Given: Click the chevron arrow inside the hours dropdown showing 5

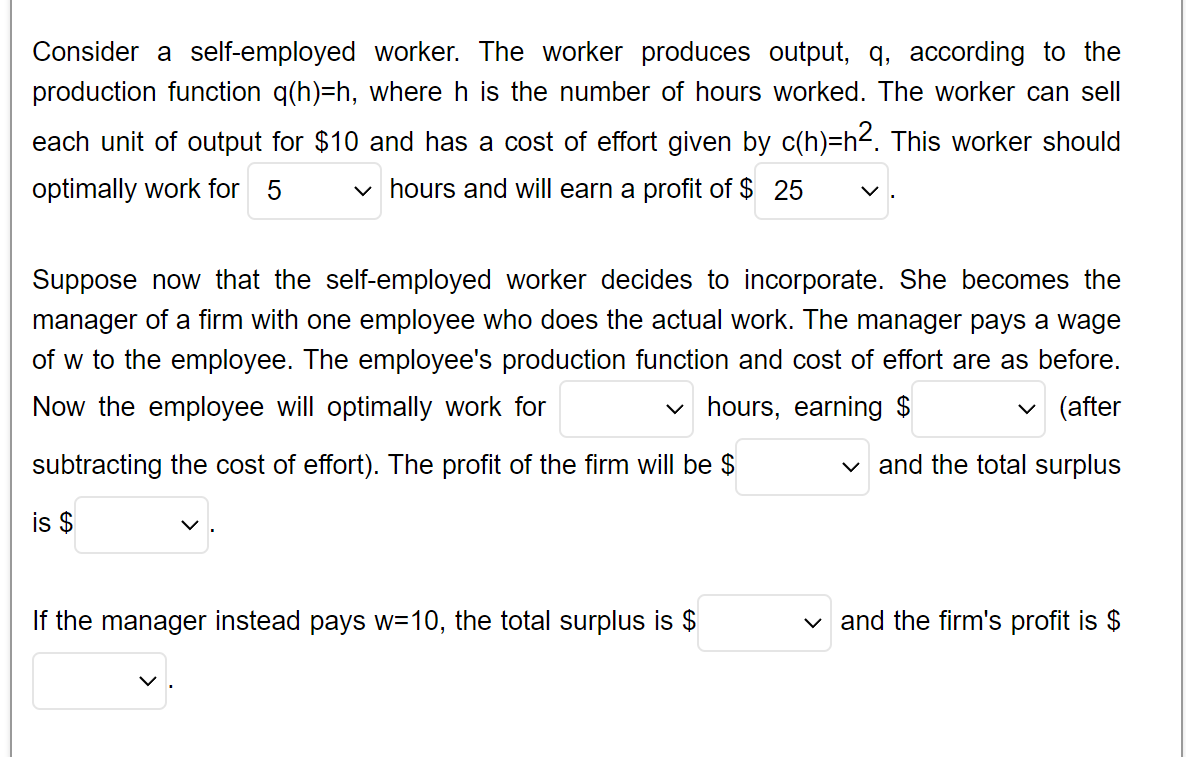Looking at the screenshot, I should point(363,190).
